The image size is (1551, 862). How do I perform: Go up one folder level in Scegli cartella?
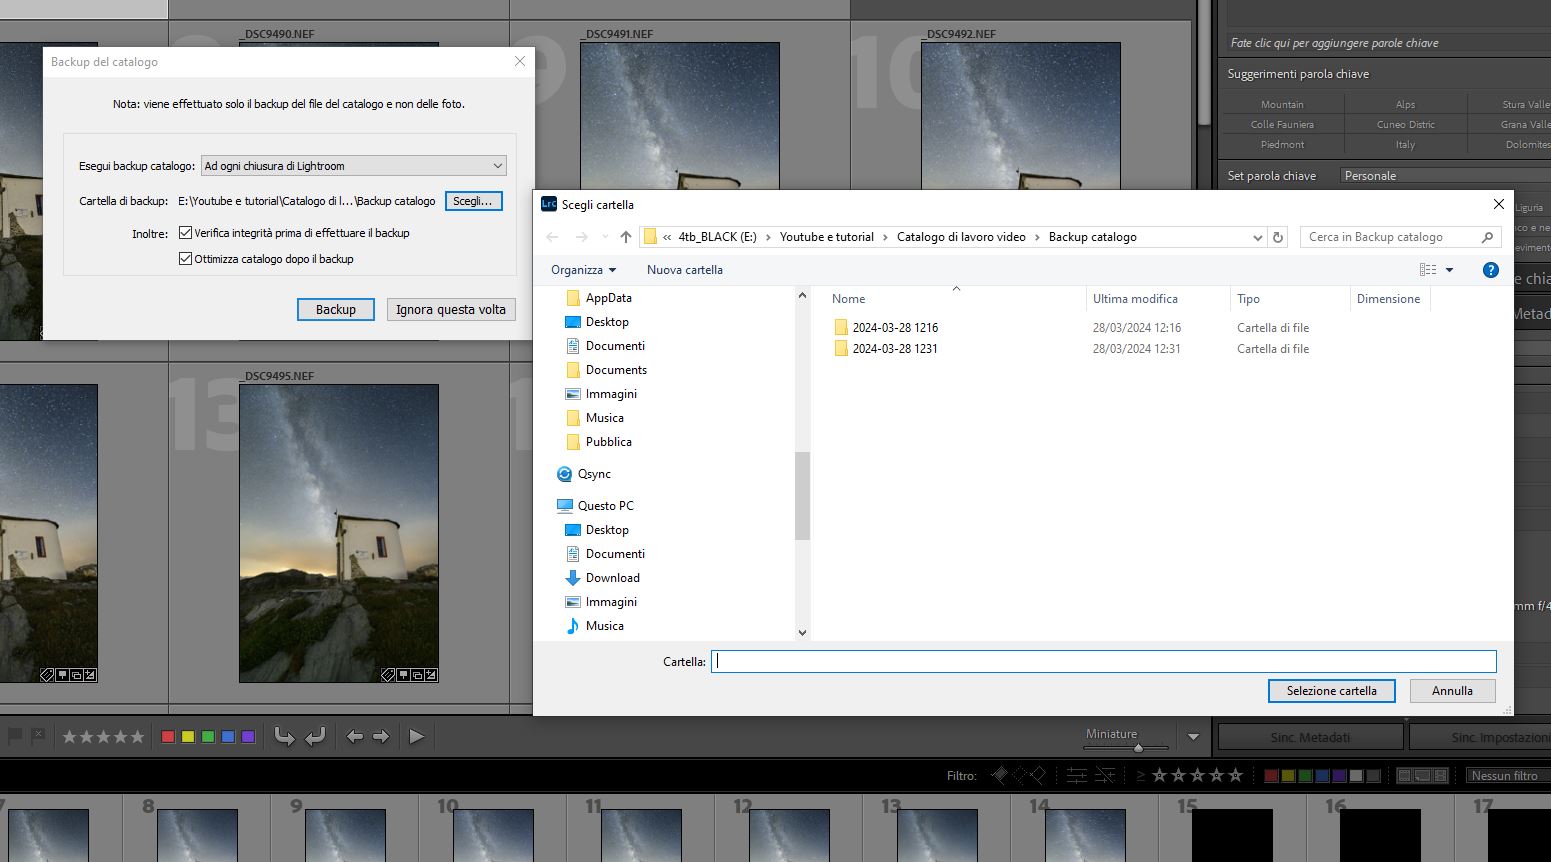click(626, 237)
